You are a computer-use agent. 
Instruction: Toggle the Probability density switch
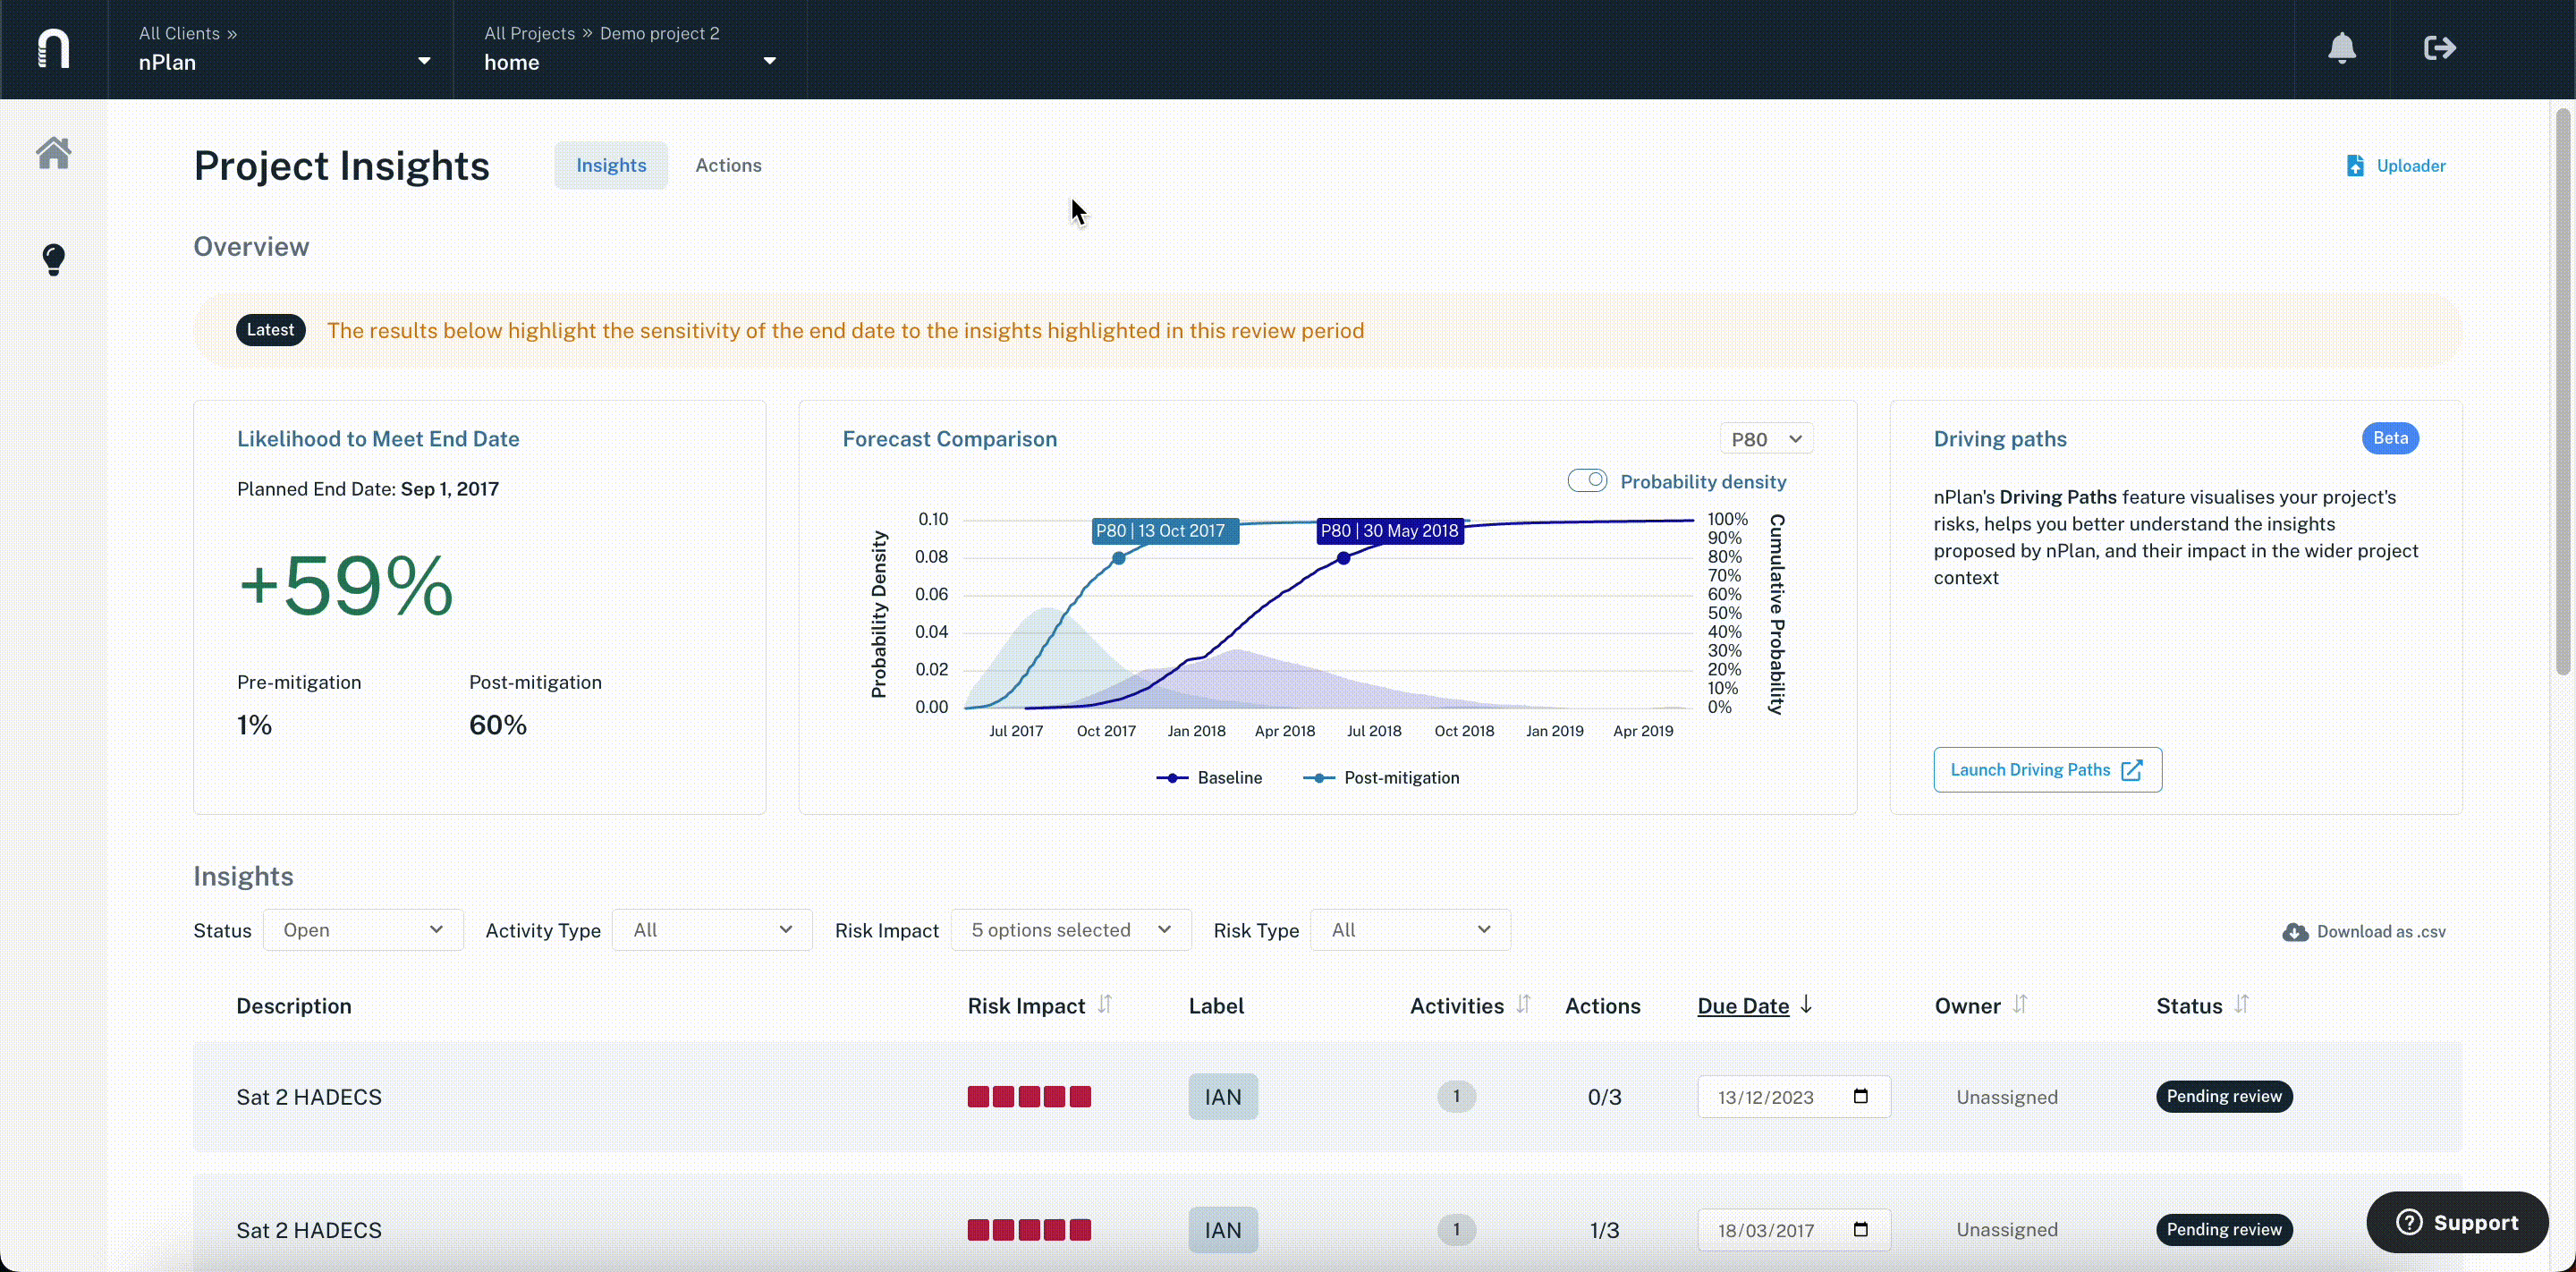pyautogui.click(x=1587, y=481)
